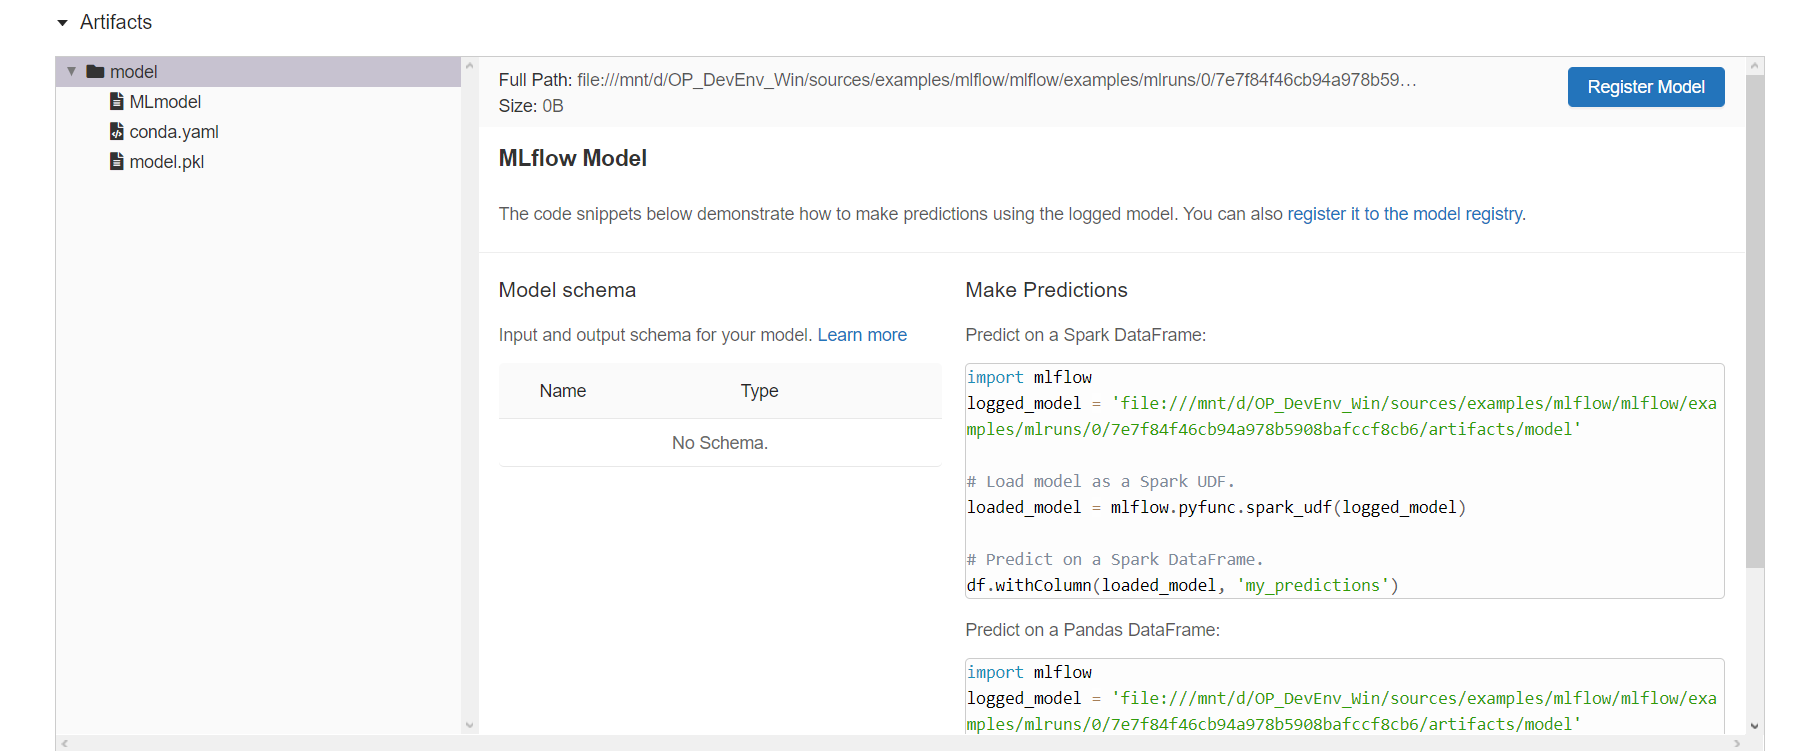Click inside the Pandas DataFrame code snippet

coord(1343,698)
